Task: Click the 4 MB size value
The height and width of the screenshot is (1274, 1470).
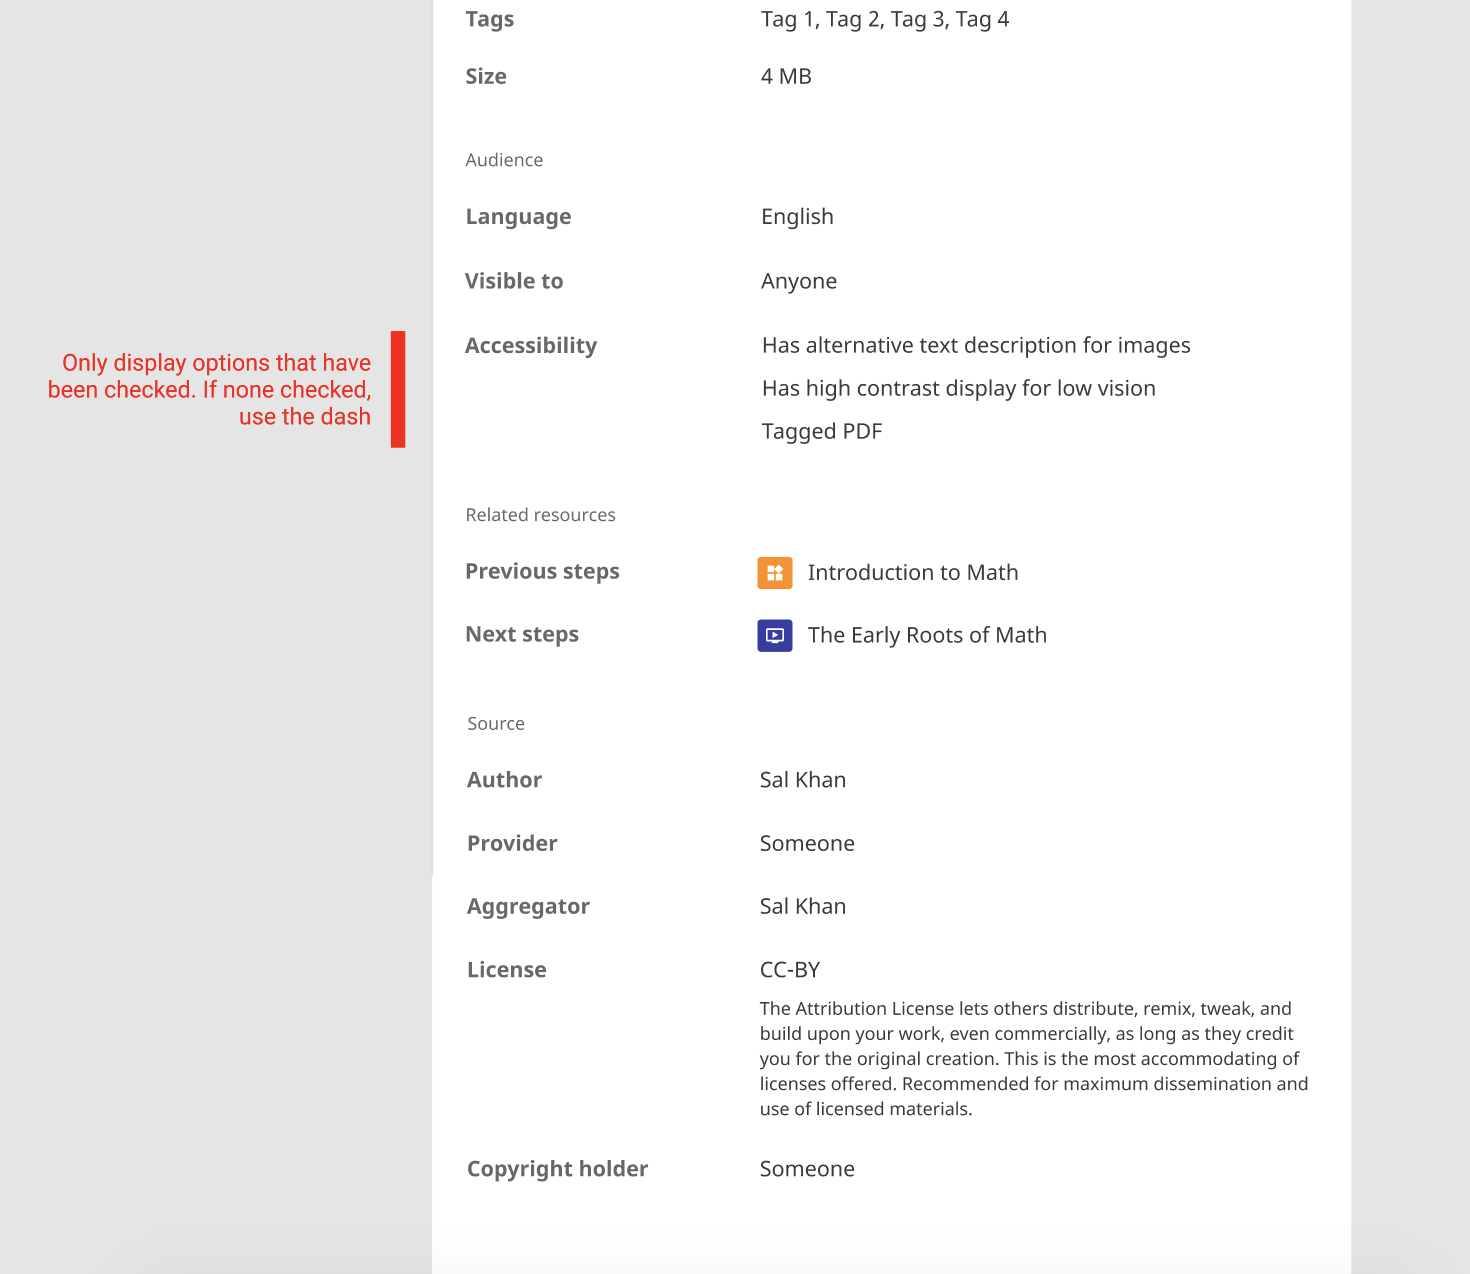Action: (x=786, y=76)
